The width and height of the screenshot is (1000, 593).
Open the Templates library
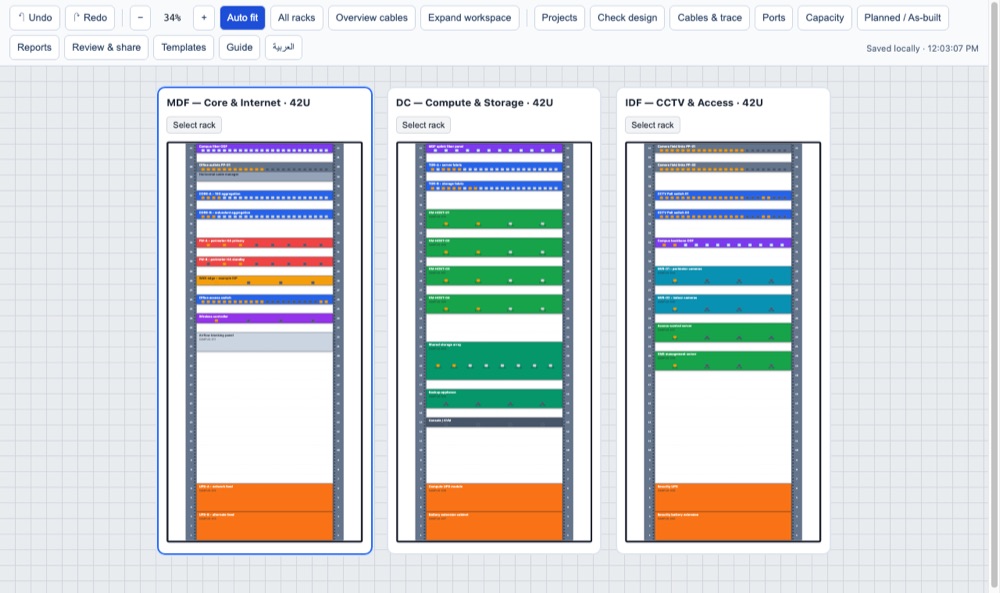[x=184, y=47]
